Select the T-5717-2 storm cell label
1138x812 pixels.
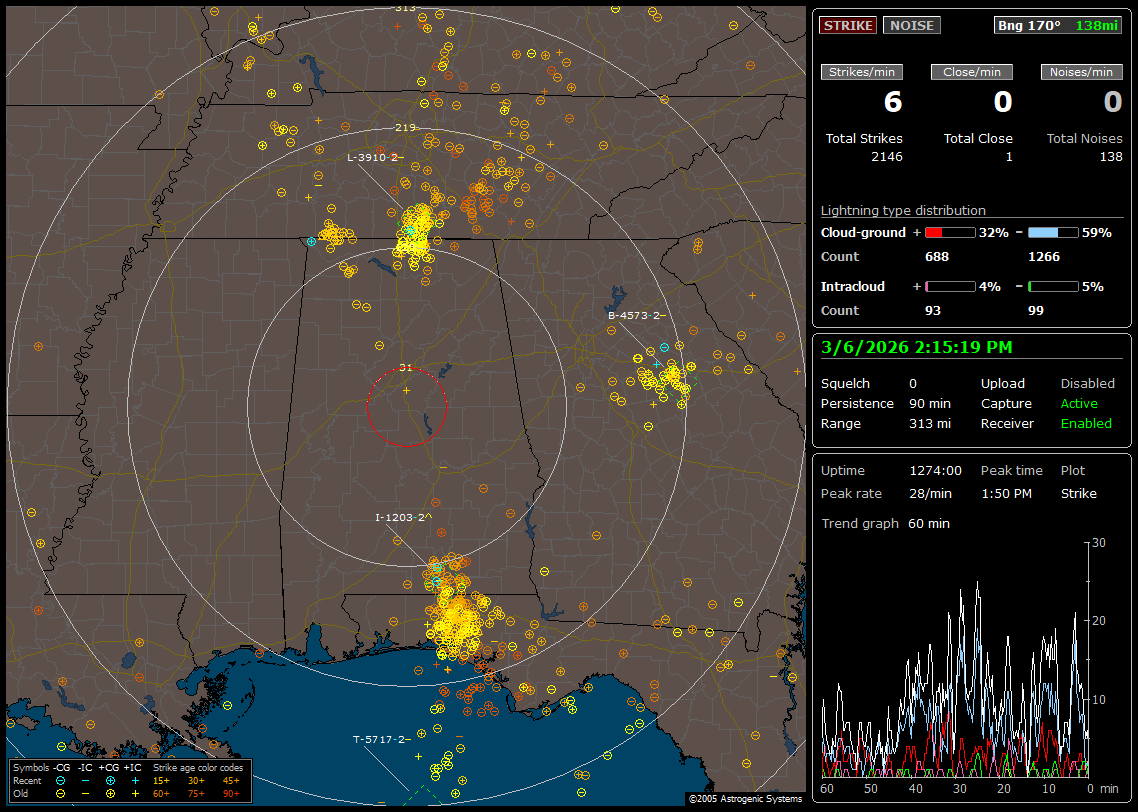381,739
